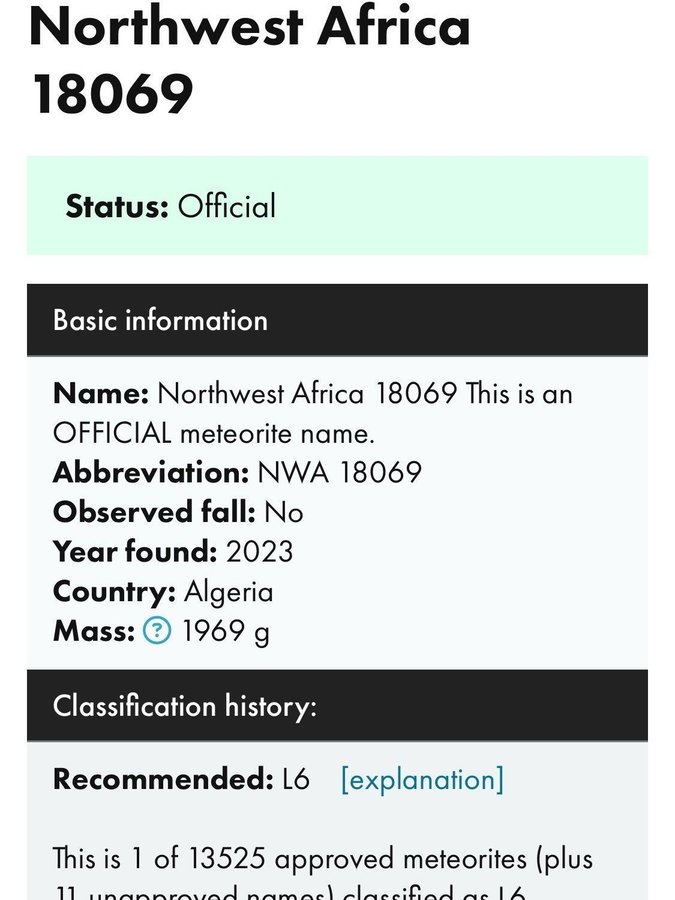Click the Mass help question mark icon
The height and width of the screenshot is (900, 675).
157,632
